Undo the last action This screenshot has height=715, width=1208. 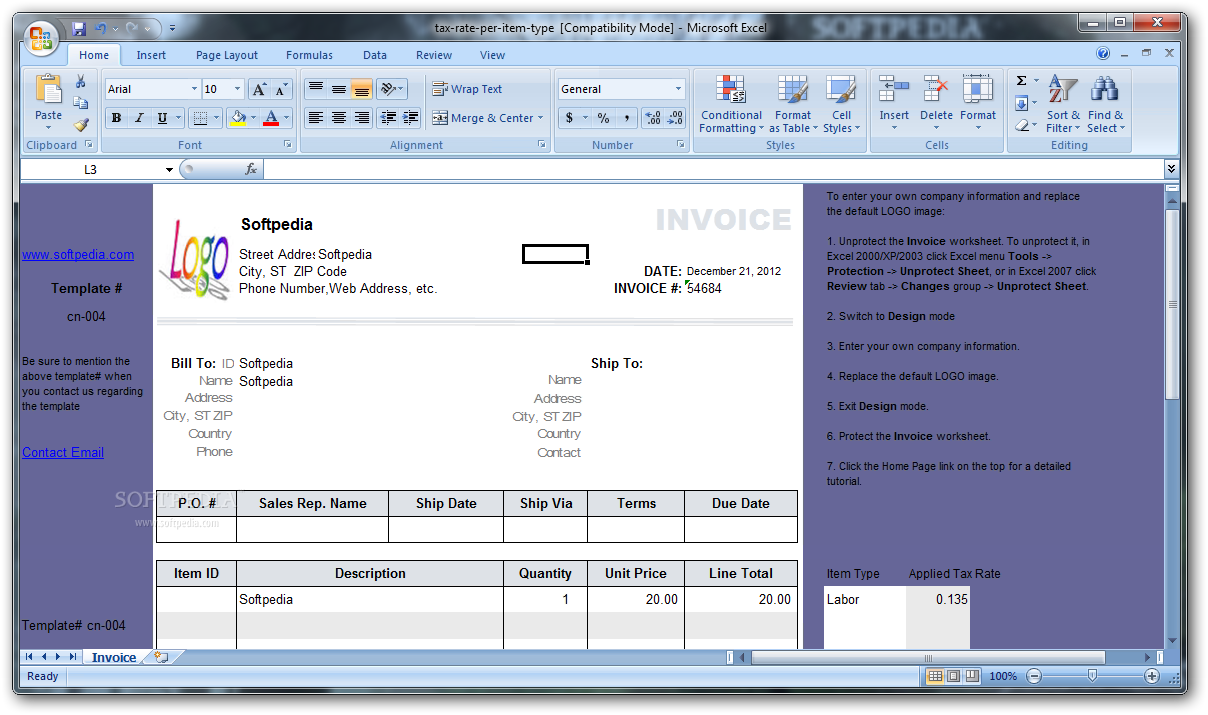coord(100,29)
